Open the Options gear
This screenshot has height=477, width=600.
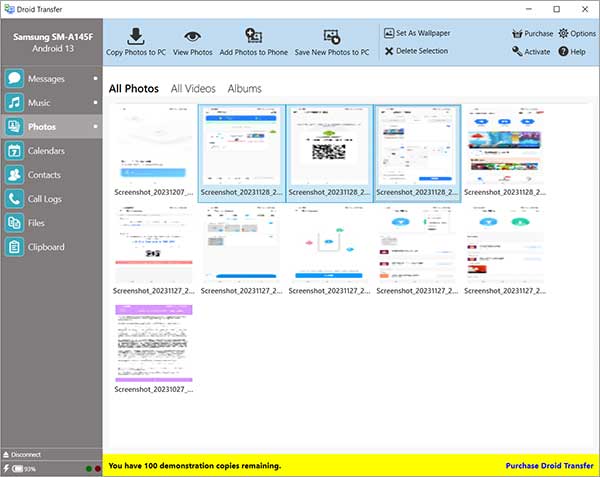pyautogui.click(x=563, y=33)
